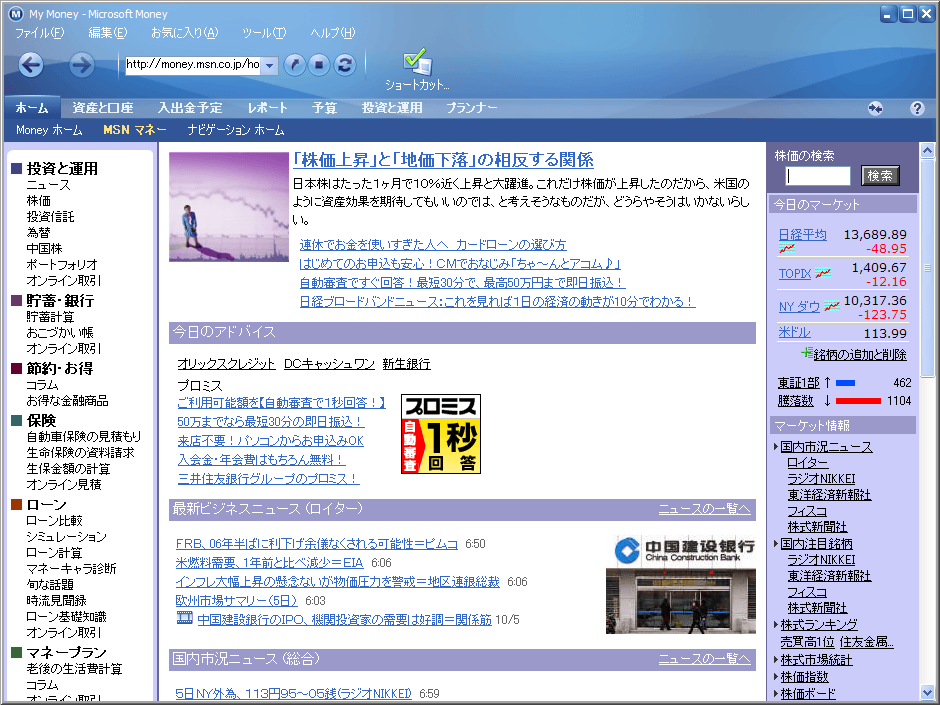Switch to the プランナー tab

tap(471, 108)
